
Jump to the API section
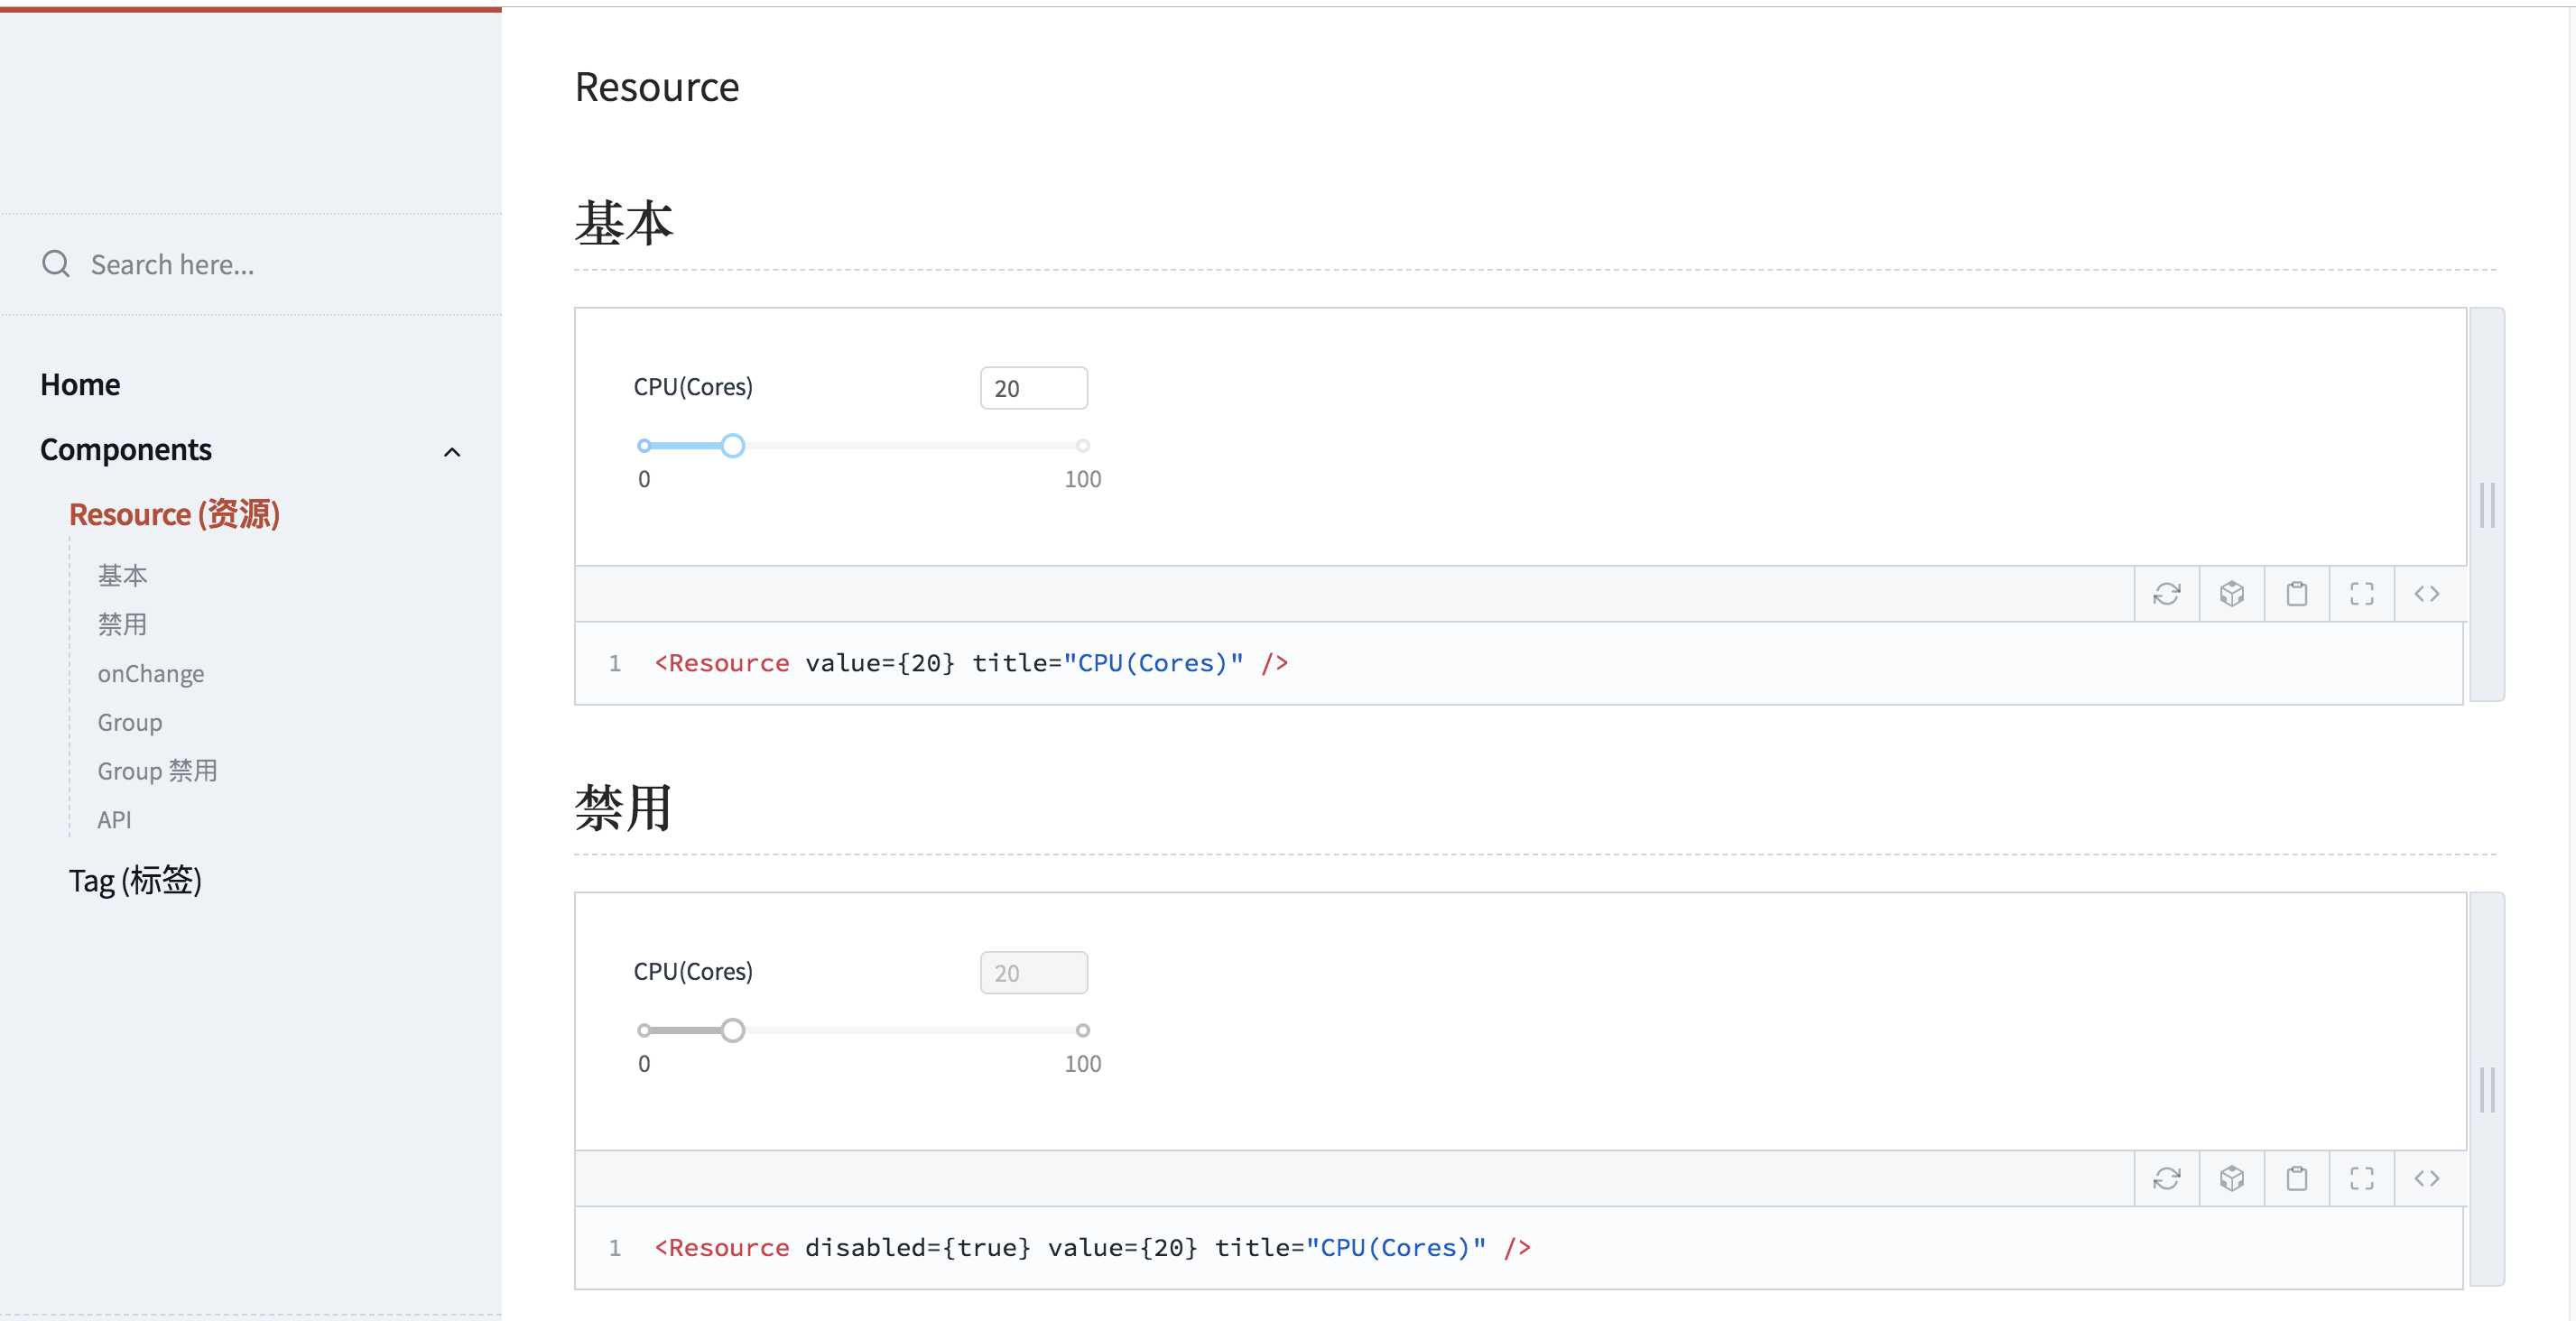click(114, 820)
